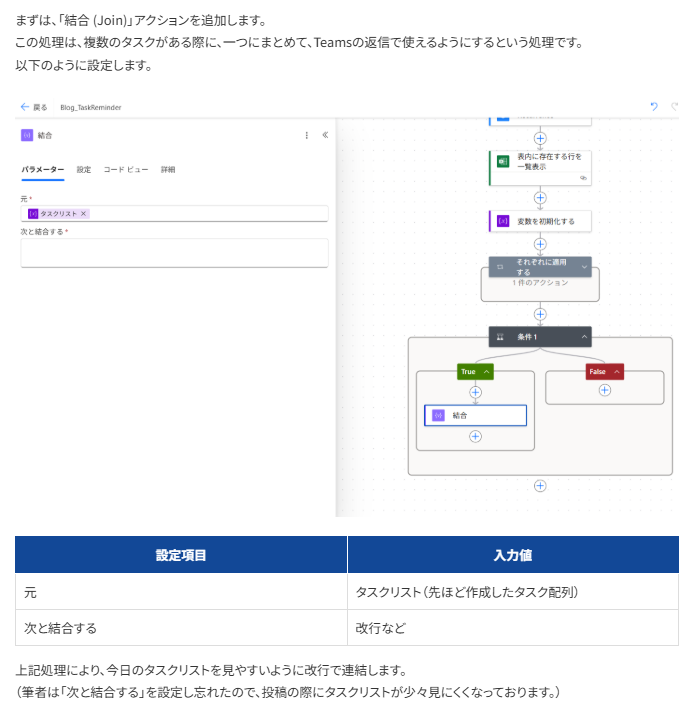Open the three-dot menu of 結合 panel
Viewport: 695px width, 704px height.
point(307,135)
